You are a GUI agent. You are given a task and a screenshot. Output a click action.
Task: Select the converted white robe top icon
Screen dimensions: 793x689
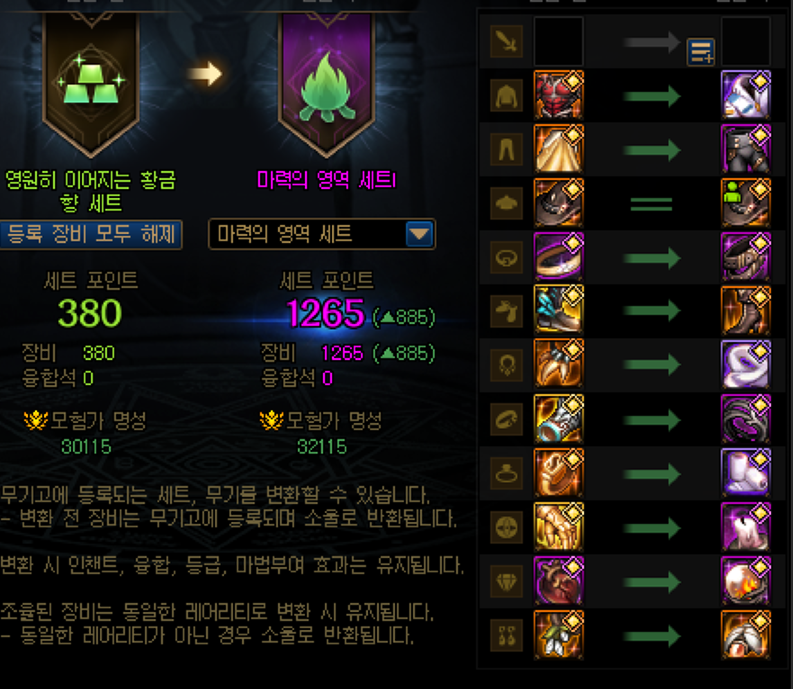pyautogui.click(x=745, y=95)
